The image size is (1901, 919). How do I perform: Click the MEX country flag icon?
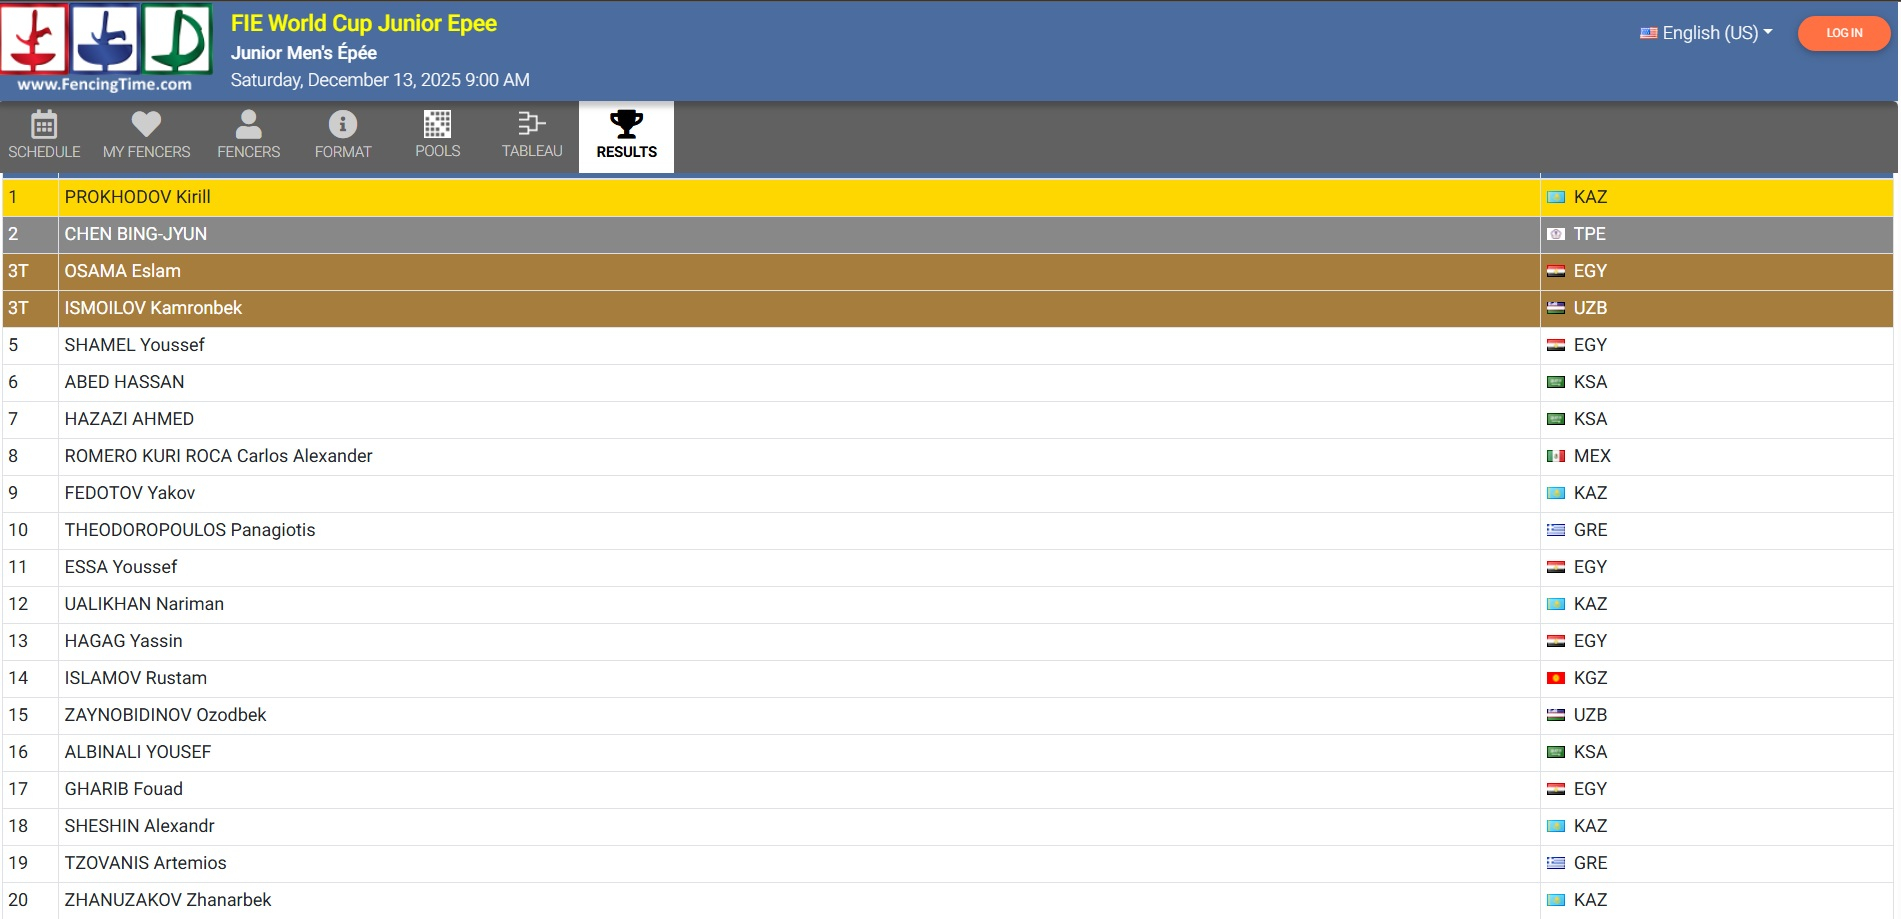pos(1555,456)
